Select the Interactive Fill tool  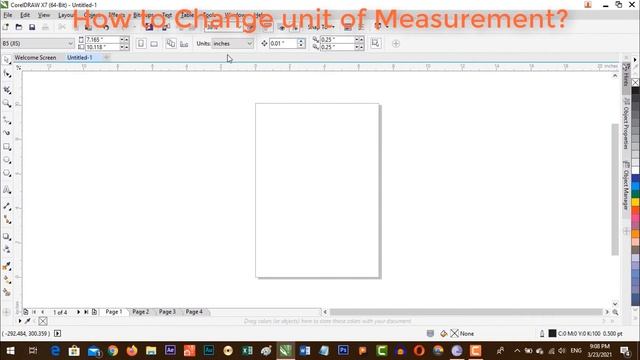[7, 280]
